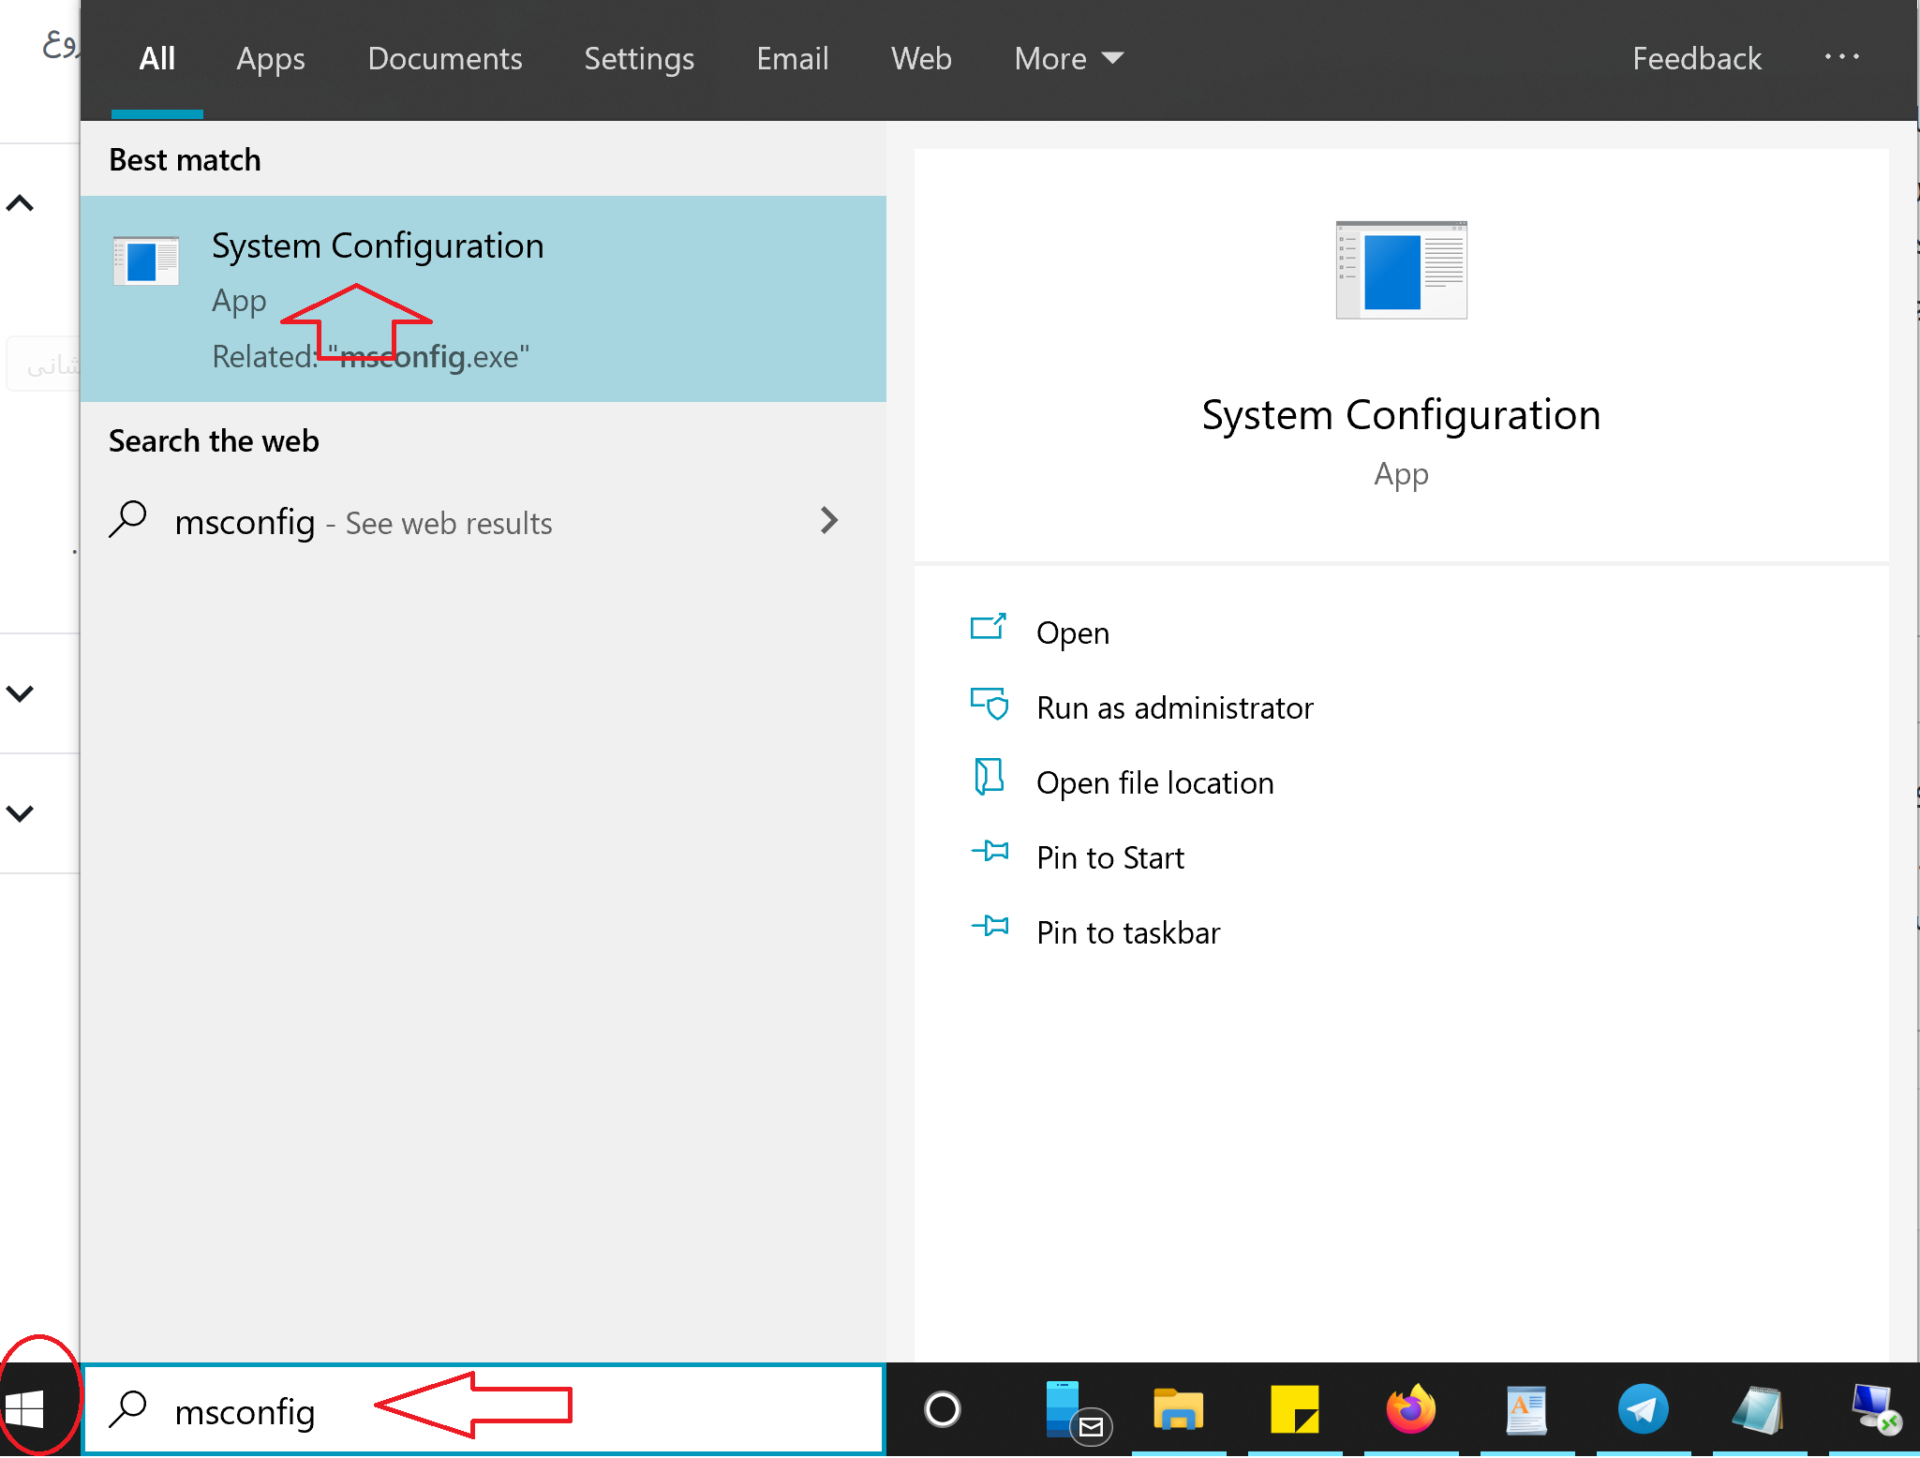Choose Pin to Start
This screenshot has height=1458, width=1920.
click(1110, 858)
